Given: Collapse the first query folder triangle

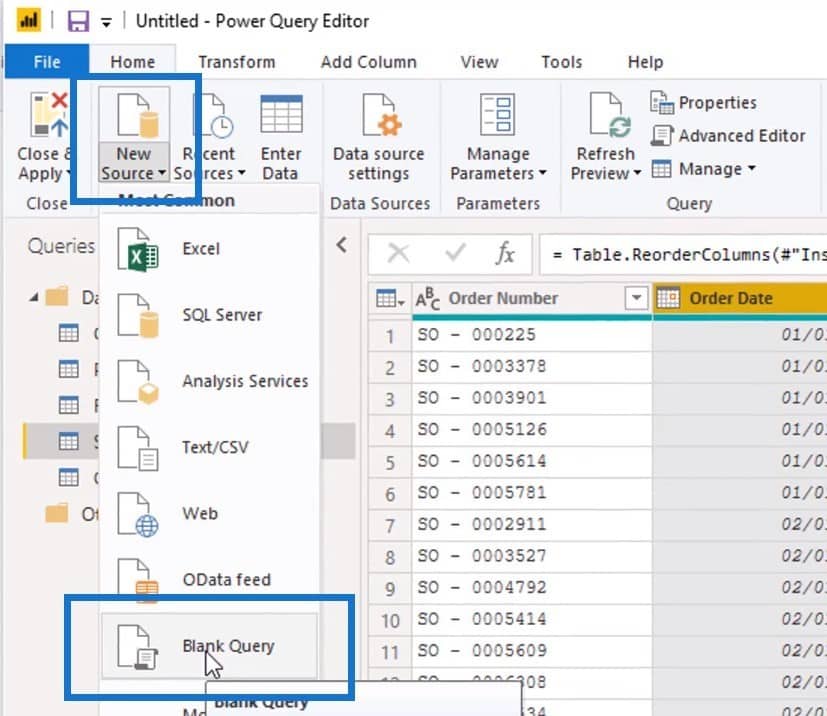Looking at the screenshot, I should (x=34, y=297).
